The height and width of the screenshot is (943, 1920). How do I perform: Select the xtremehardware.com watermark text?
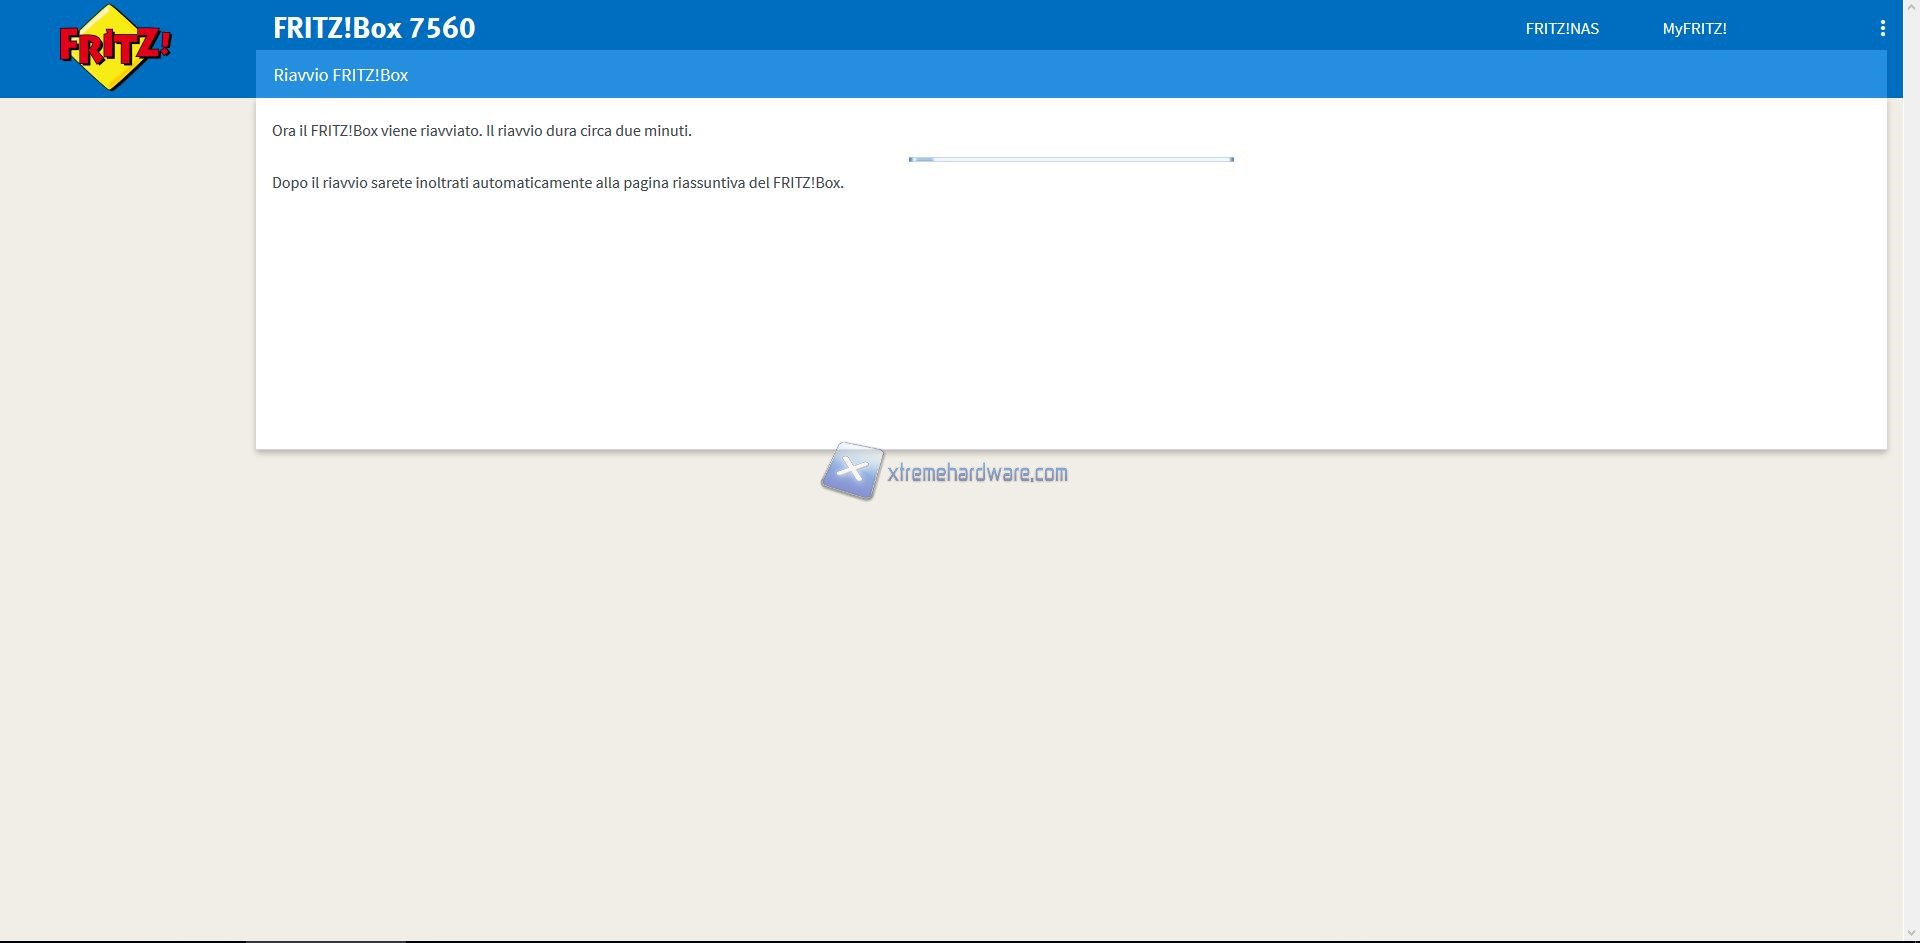(977, 473)
